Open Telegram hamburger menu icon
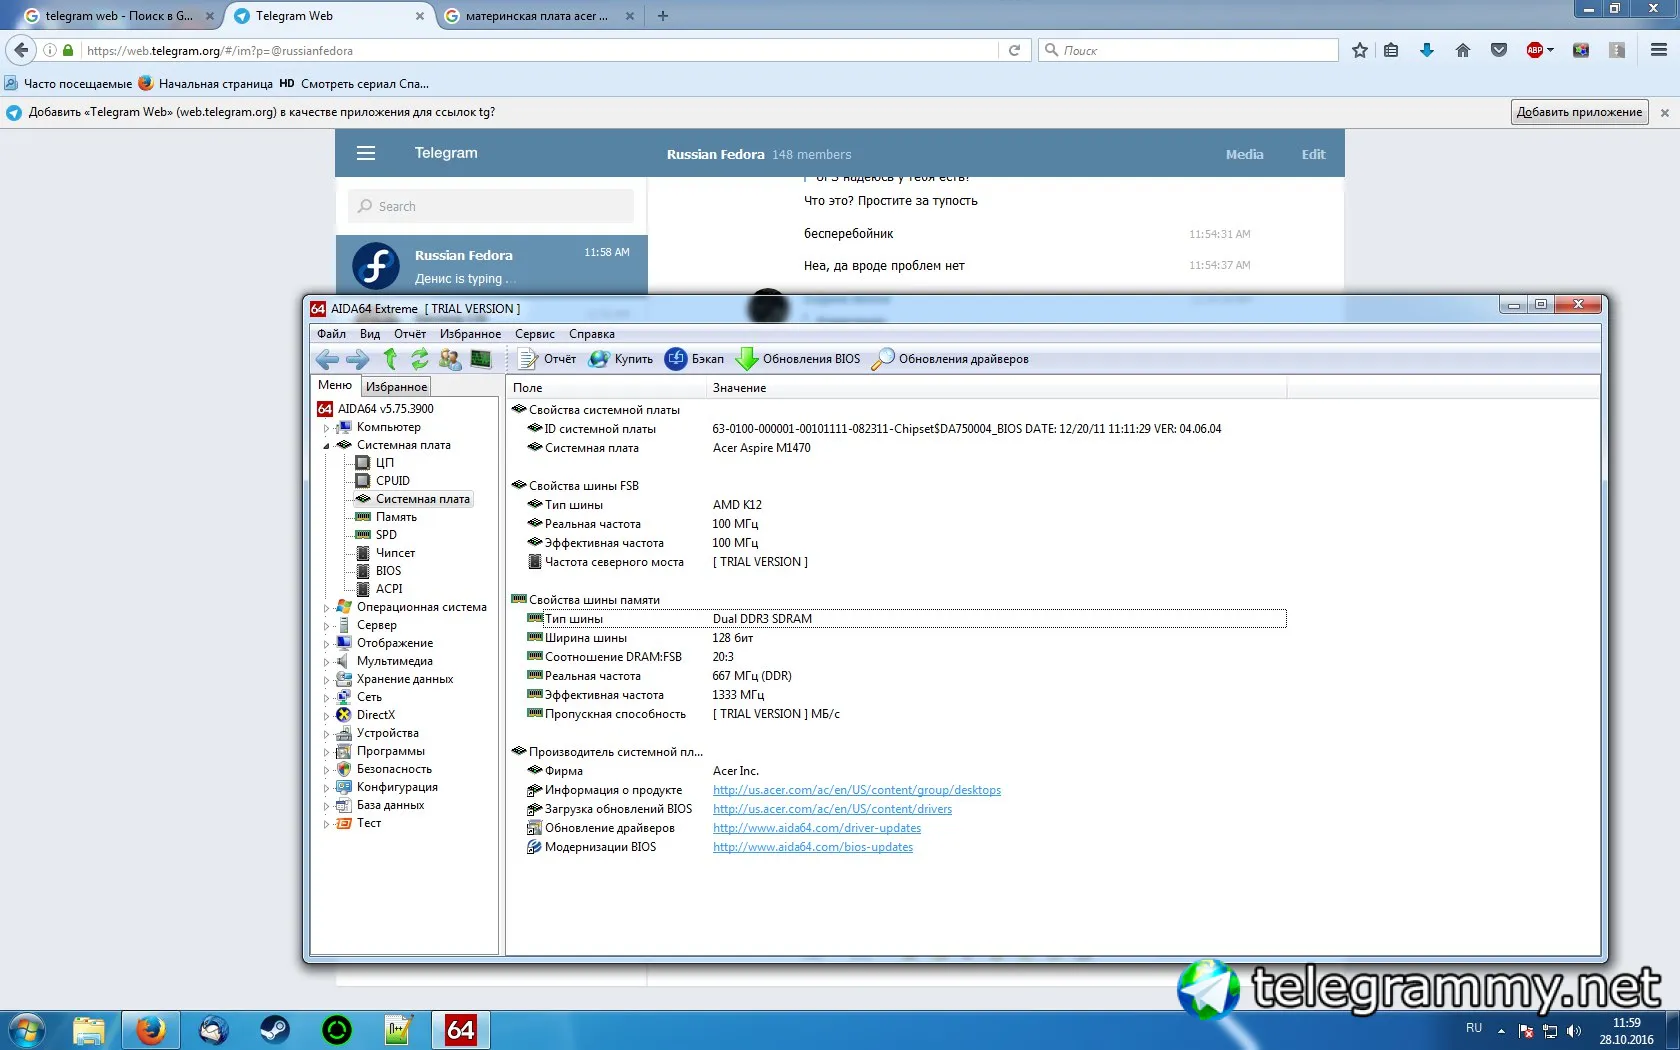 click(x=366, y=153)
